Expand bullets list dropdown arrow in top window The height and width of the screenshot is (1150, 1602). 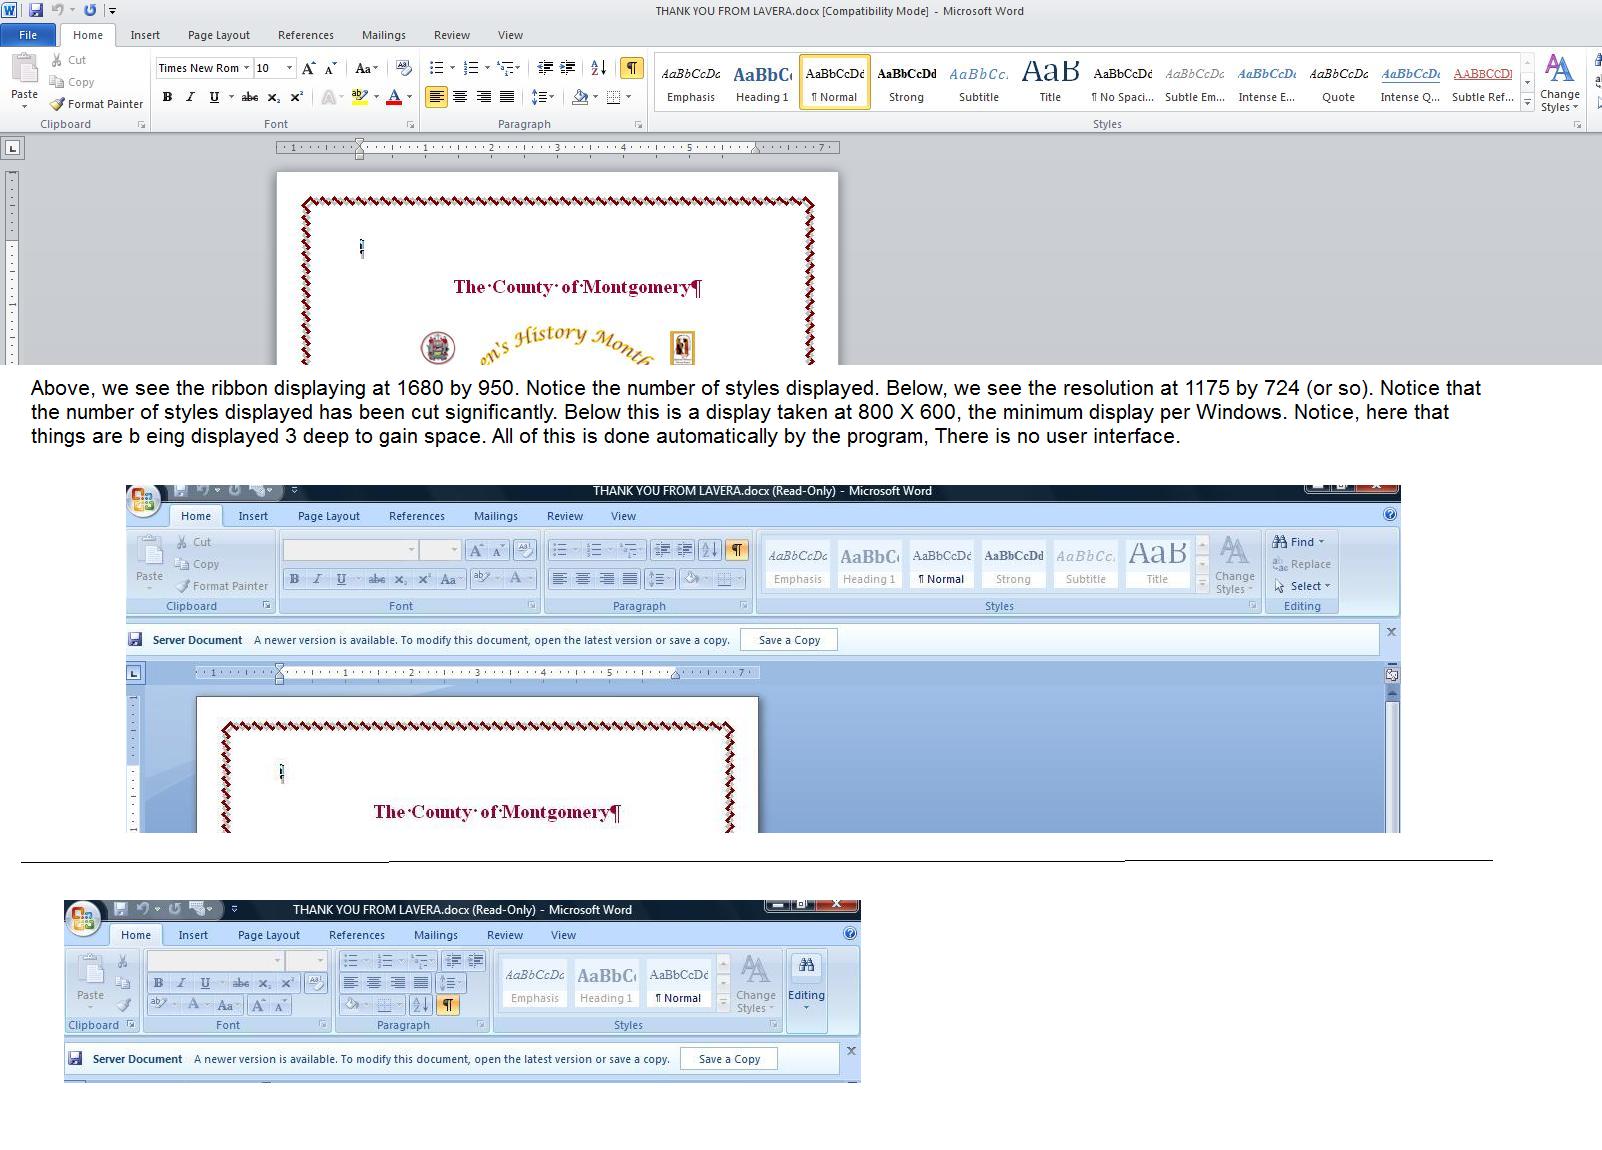click(x=452, y=68)
